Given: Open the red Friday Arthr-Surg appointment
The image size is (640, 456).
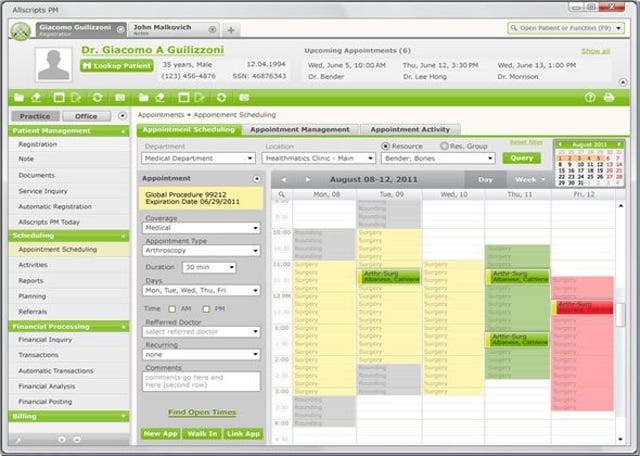Looking at the screenshot, I should pyautogui.click(x=582, y=307).
